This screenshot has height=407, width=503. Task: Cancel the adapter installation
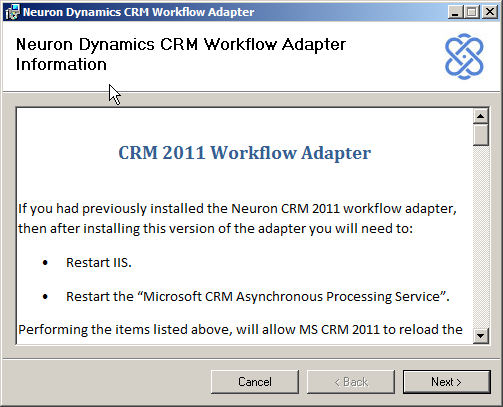(255, 382)
